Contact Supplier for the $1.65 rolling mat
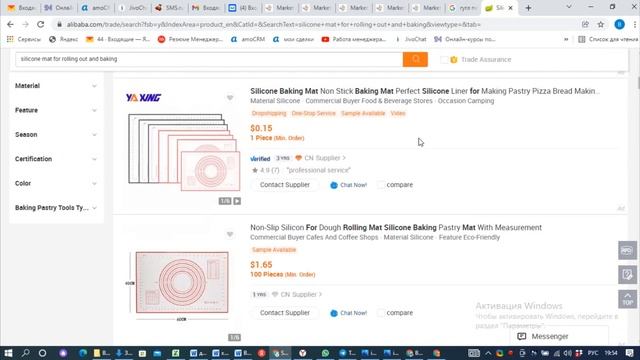This screenshot has height=360, width=640. point(285,313)
